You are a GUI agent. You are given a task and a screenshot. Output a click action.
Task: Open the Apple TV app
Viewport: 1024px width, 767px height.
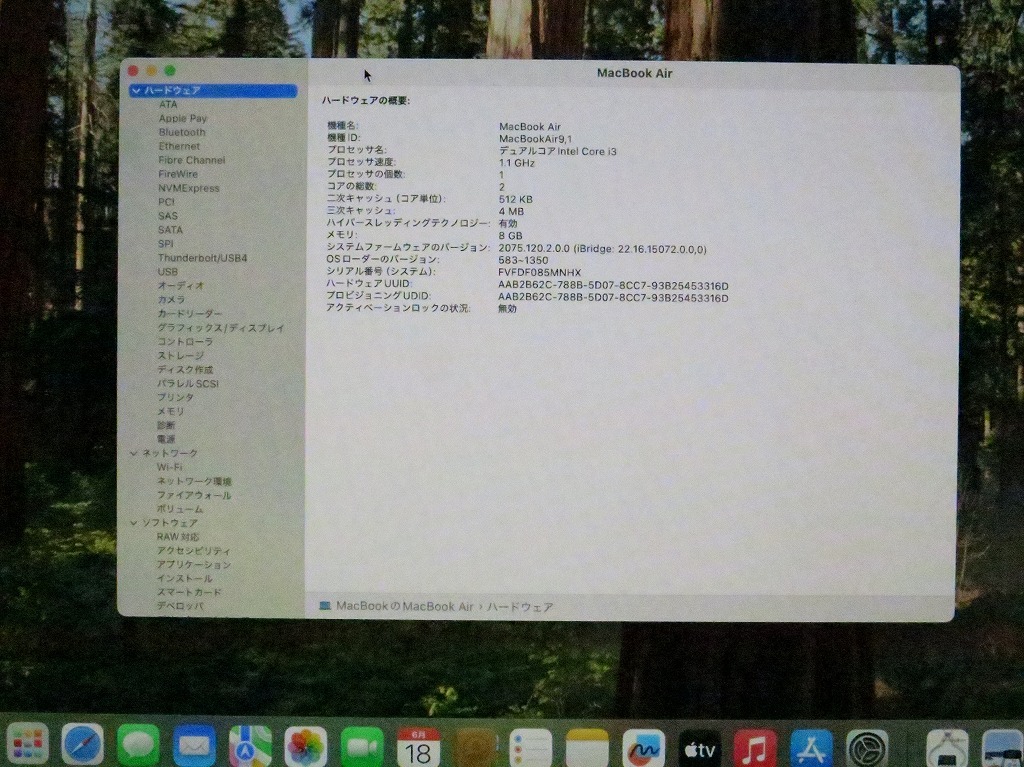click(x=699, y=747)
